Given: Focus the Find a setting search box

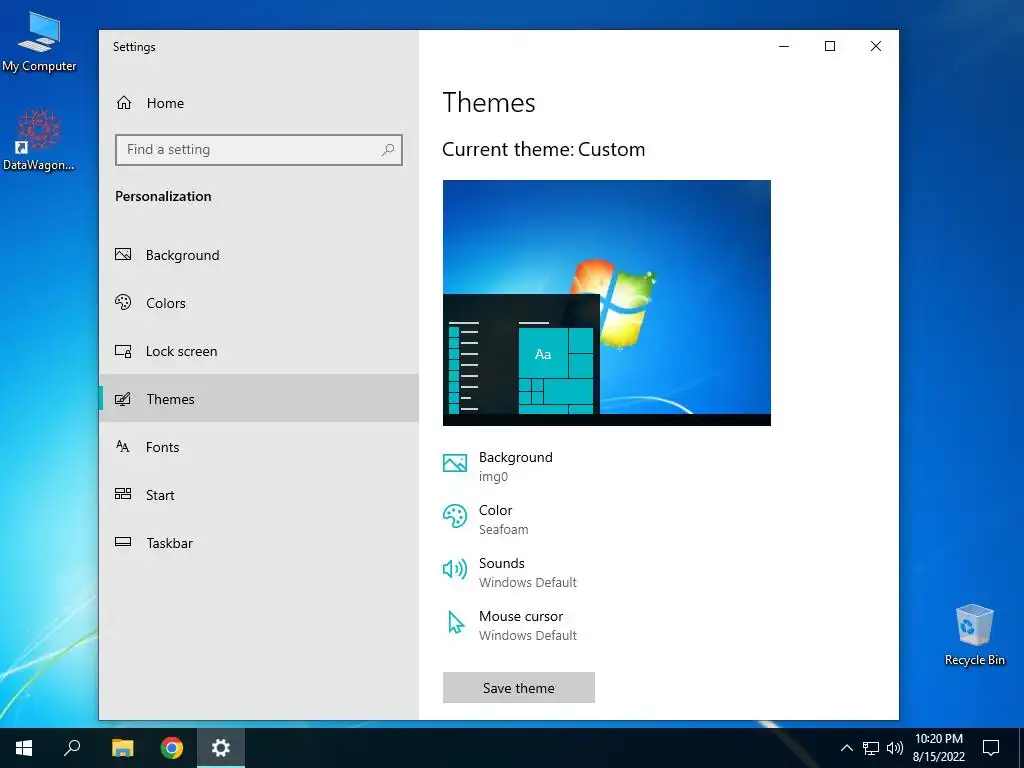Looking at the screenshot, I should (259, 150).
